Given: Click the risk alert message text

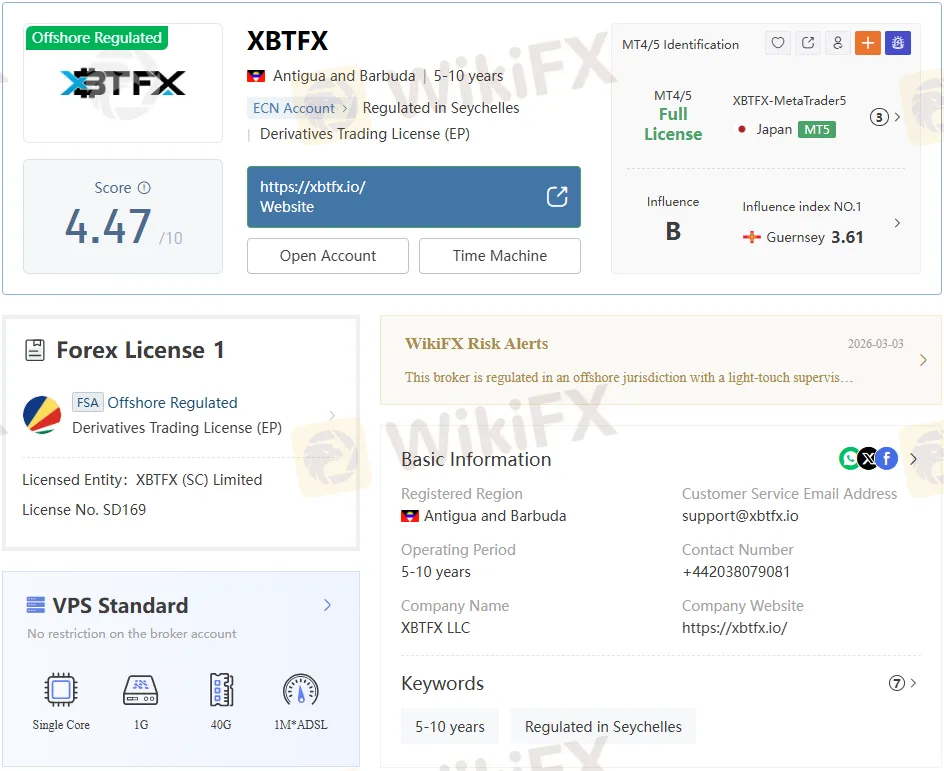Looking at the screenshot, I should pyautogui.click(x=629, y=377).
